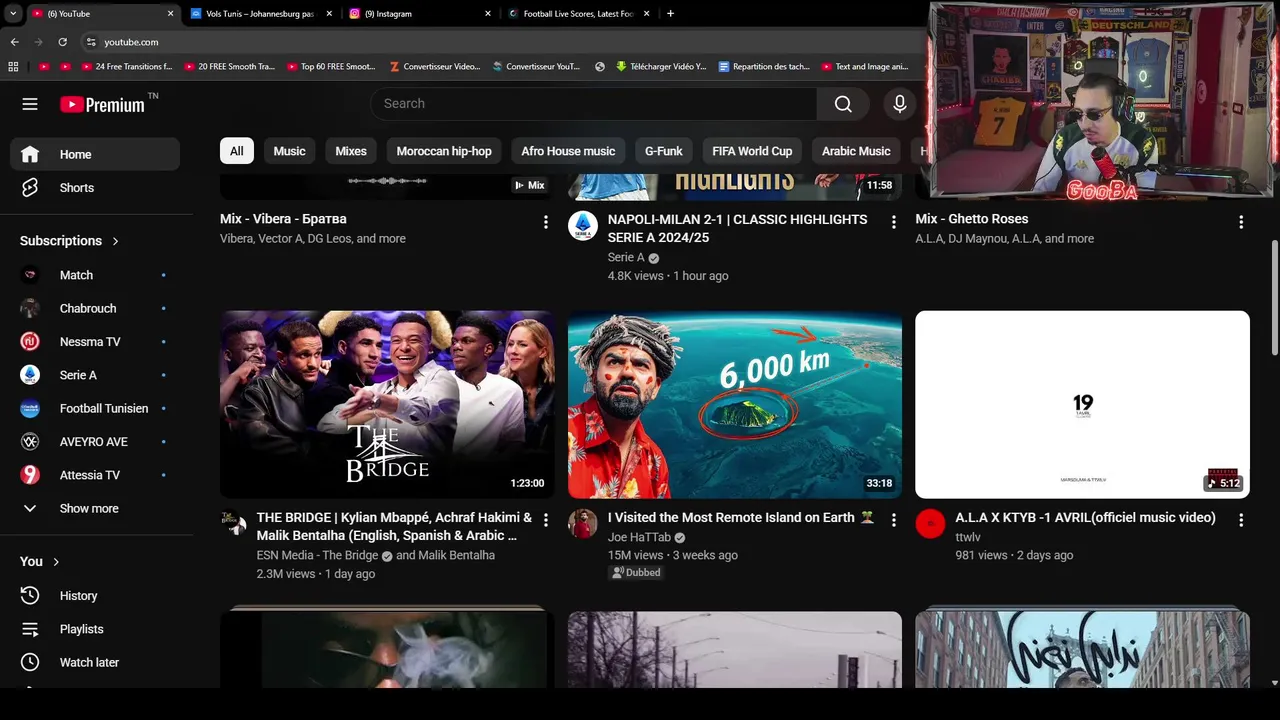Open options for Mix - Ghetto Roses
The width and height of the screenshot is (1280, 720).
point(1241,222)
